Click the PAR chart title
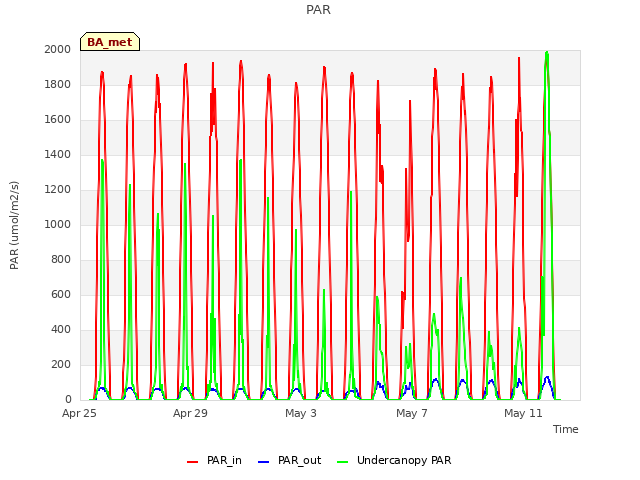 point(318,10)
